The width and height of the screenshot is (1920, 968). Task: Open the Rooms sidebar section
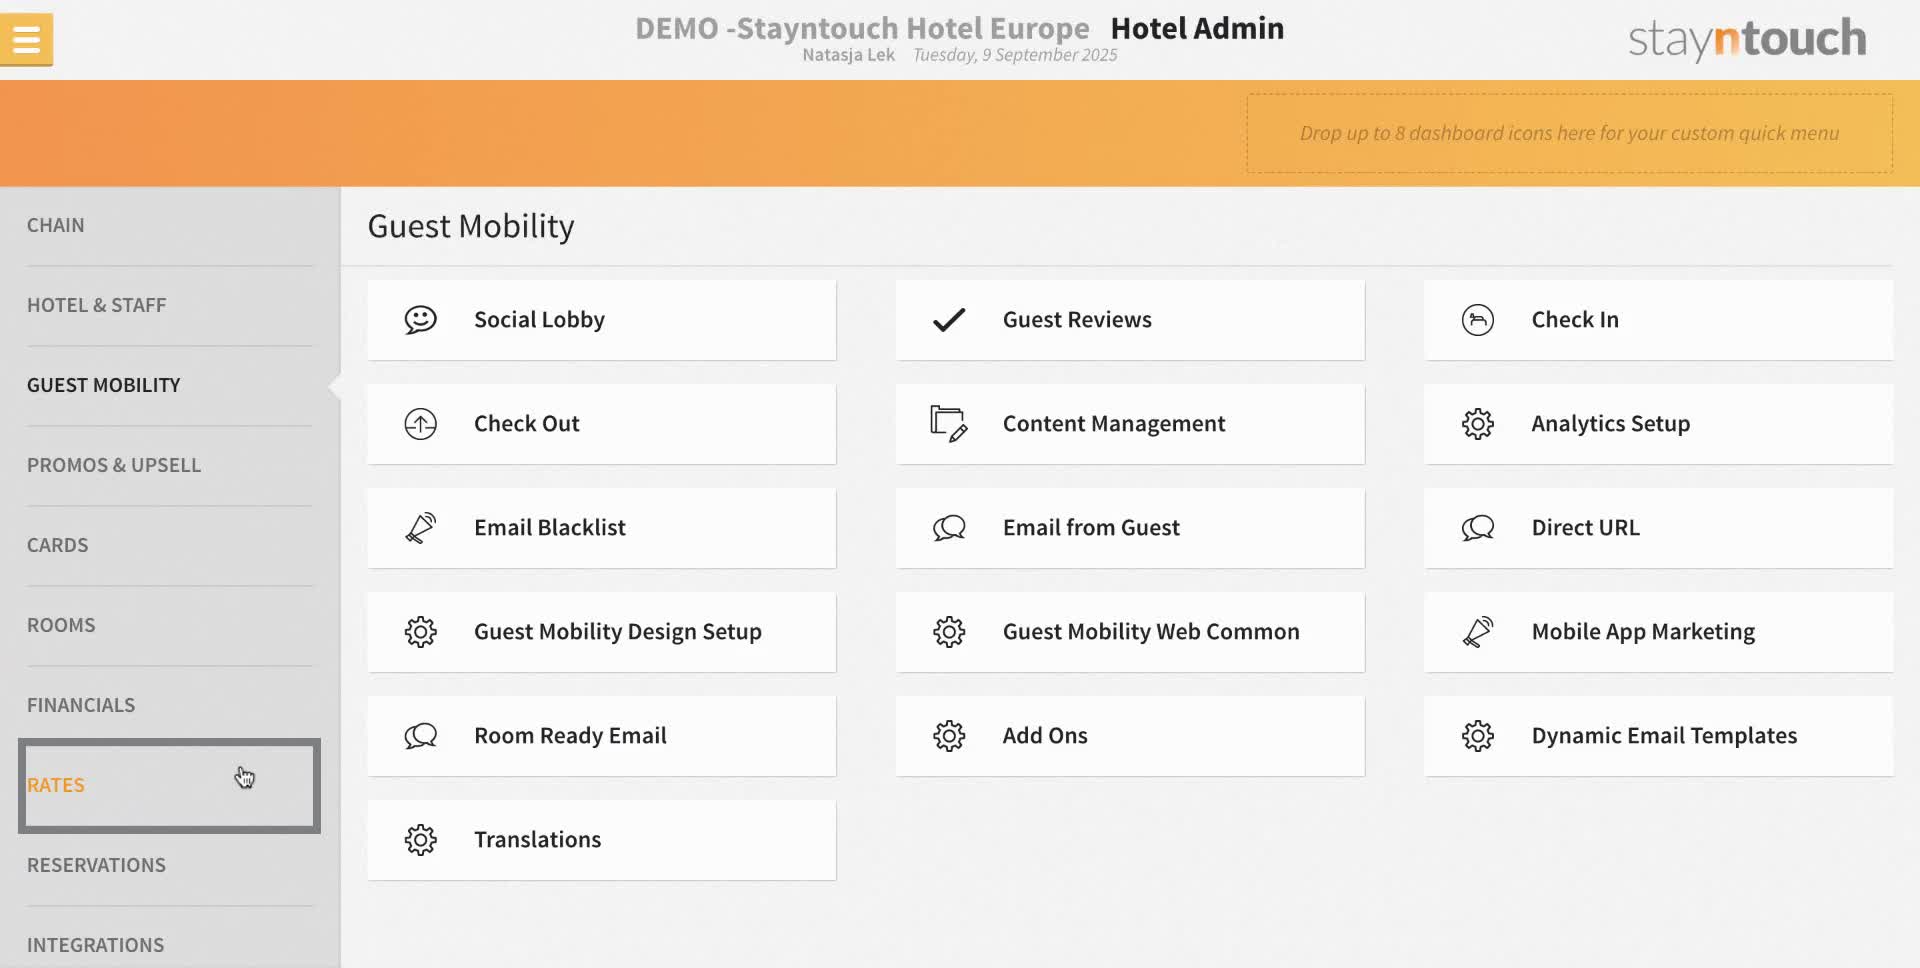(170, 626)
